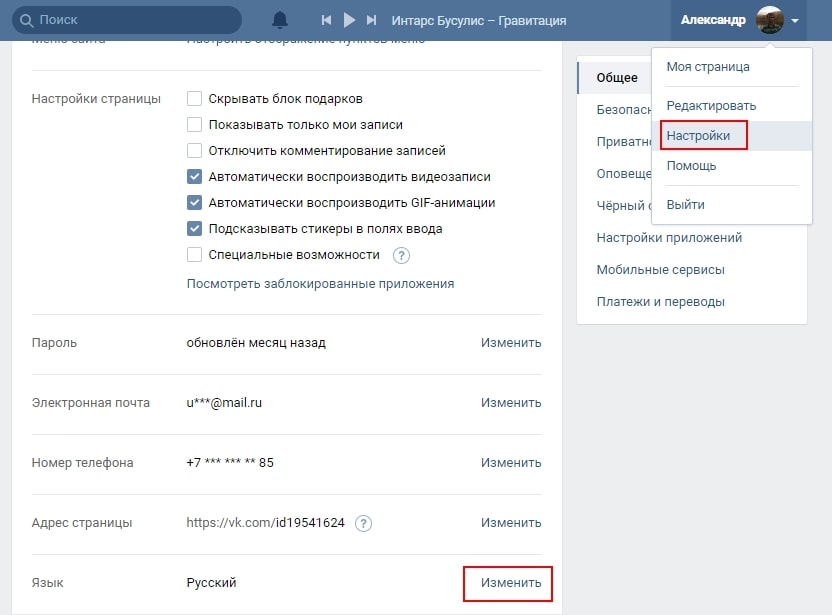Click the help icon beside page address
Image resolution: width=832 pixels, height=615 pixels.
pos(364,523)
